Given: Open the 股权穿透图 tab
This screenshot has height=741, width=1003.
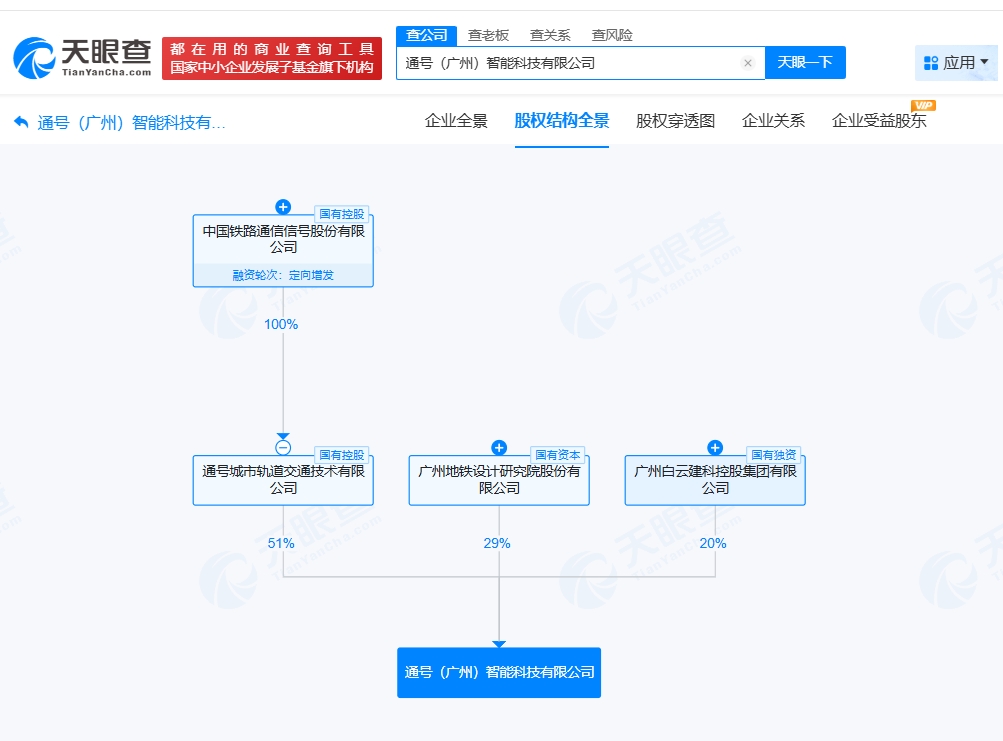Looking at the screenshot, I should (675, 121).
